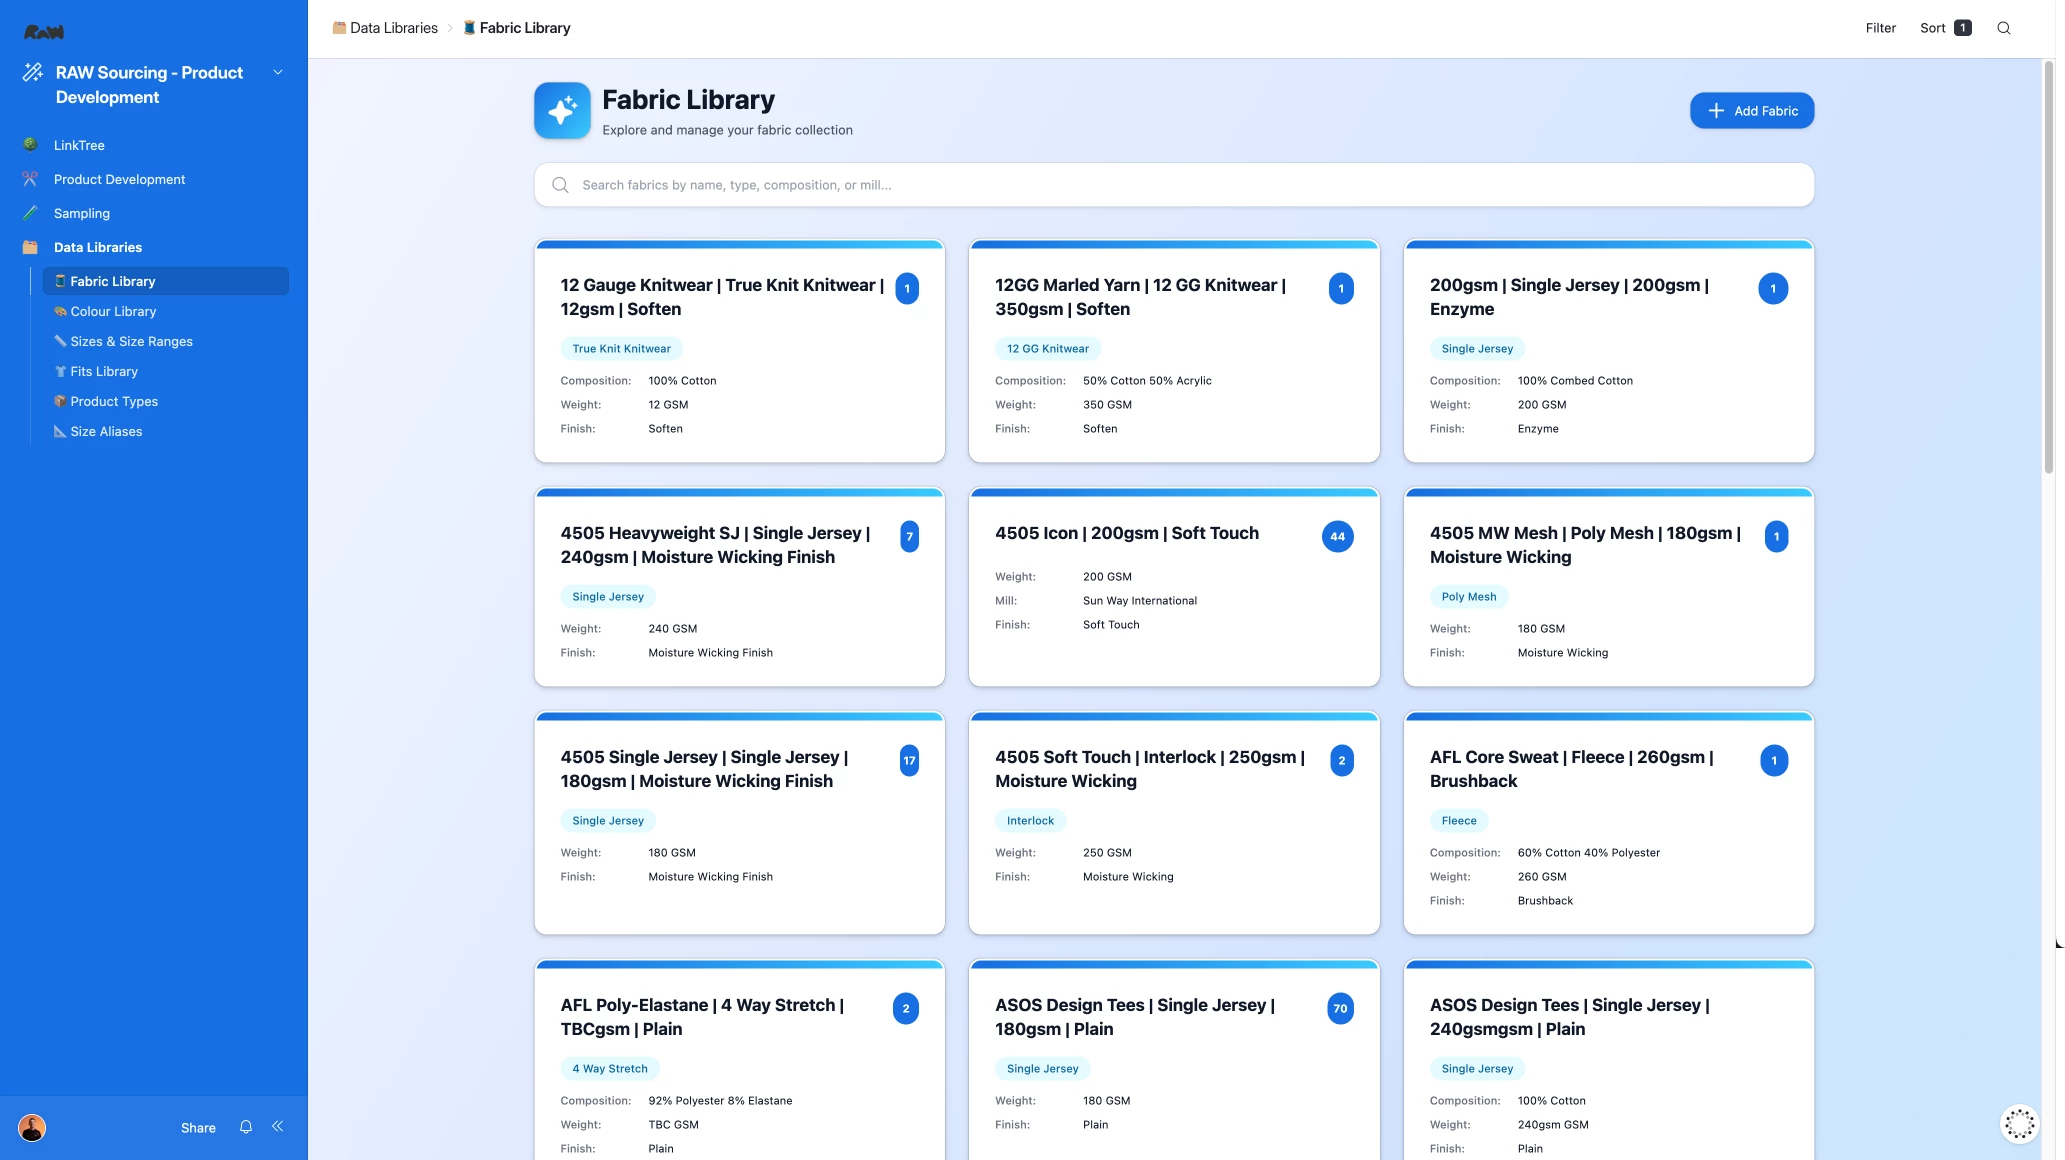Click the user avatar in sidebar footer
This screenshot has width=2065, height=1160.
coord(32,1128)
